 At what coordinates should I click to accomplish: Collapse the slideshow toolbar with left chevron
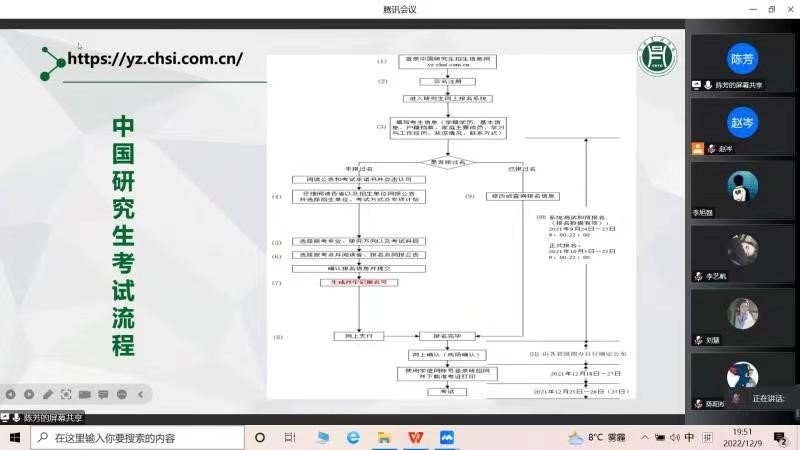(x=139, y=394)
